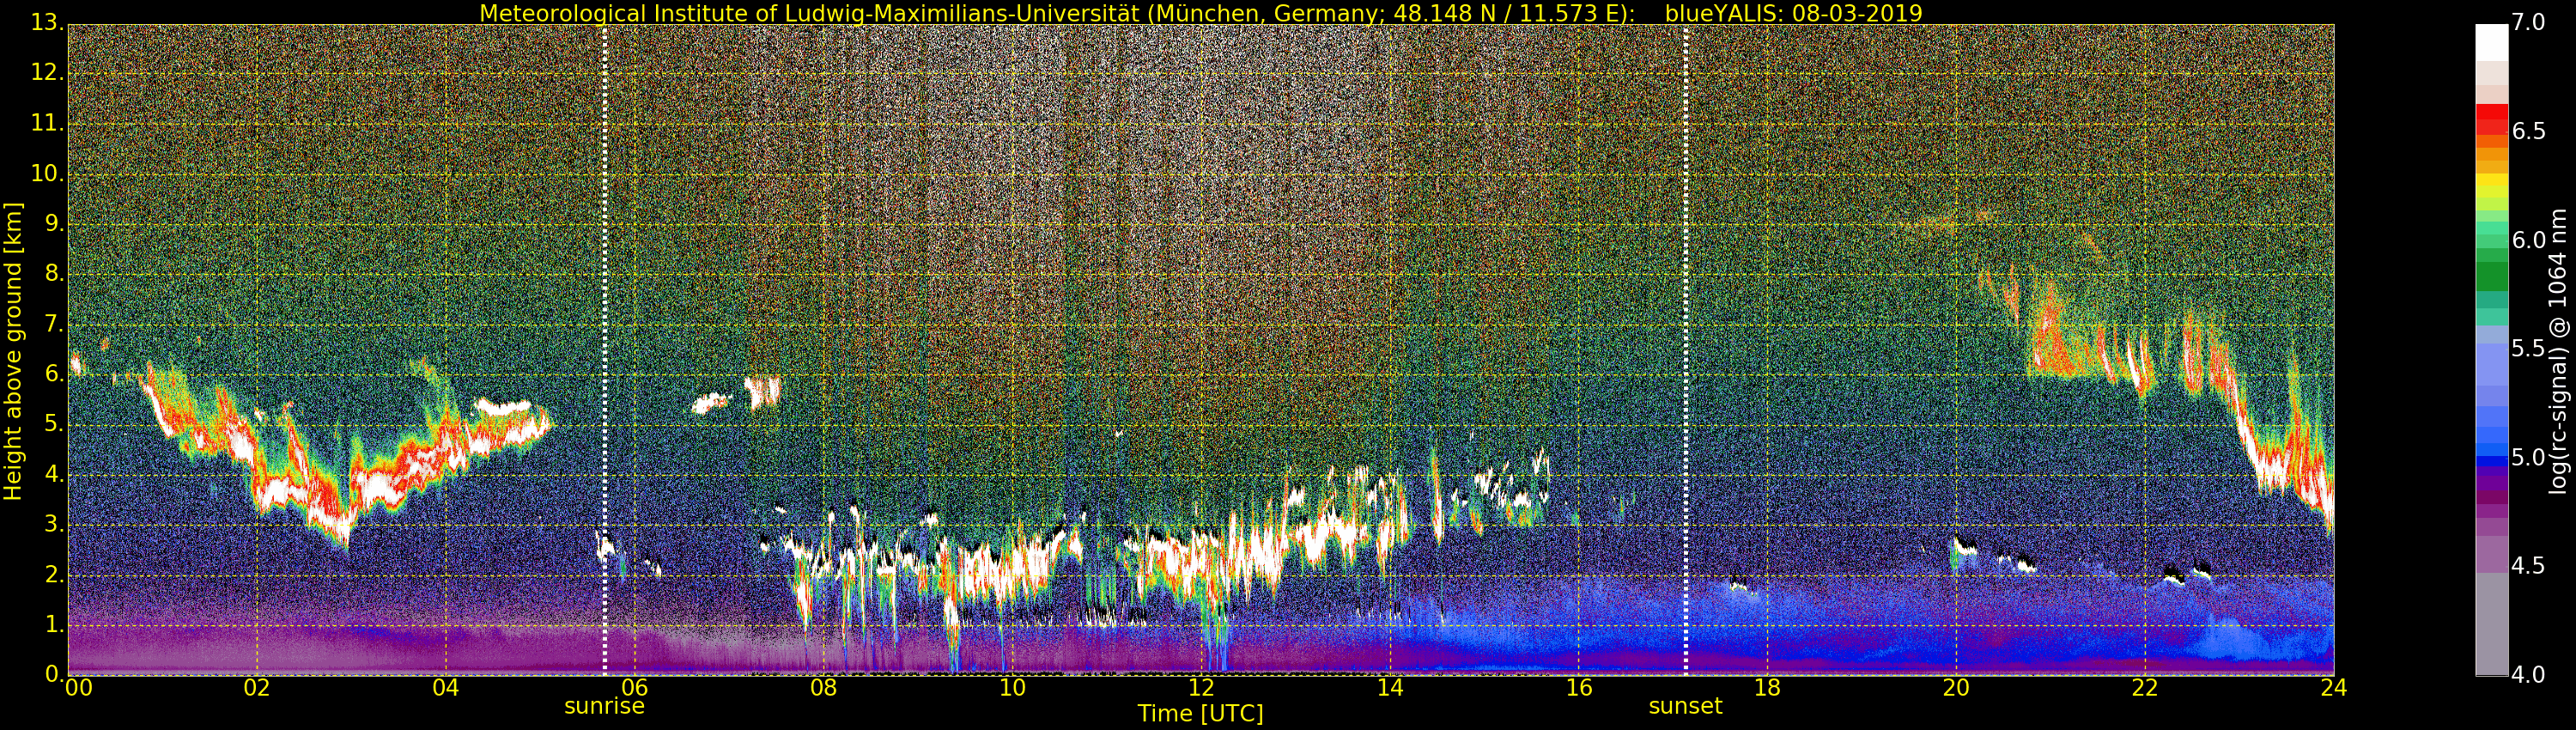2576x730 pixels.
Task: Click the height axis tick label '7.'
Action: pos(53,324)
